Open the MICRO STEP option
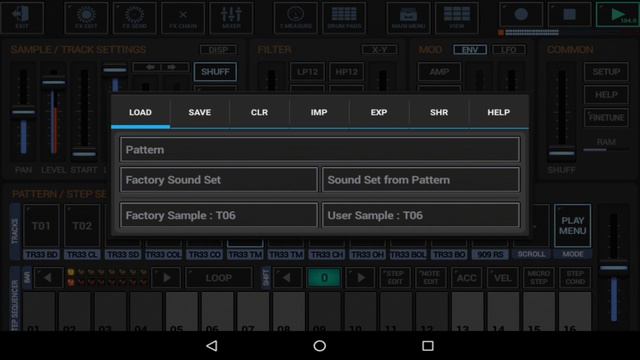Viewport: 640px width, 360px height. point(538,278)
